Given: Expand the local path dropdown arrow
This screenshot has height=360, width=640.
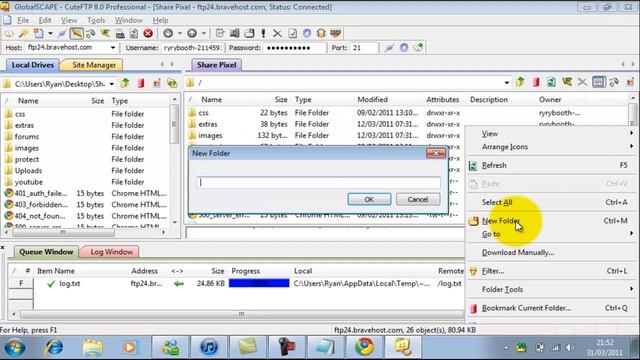Looking at the screenshot, I should [111, 84].
